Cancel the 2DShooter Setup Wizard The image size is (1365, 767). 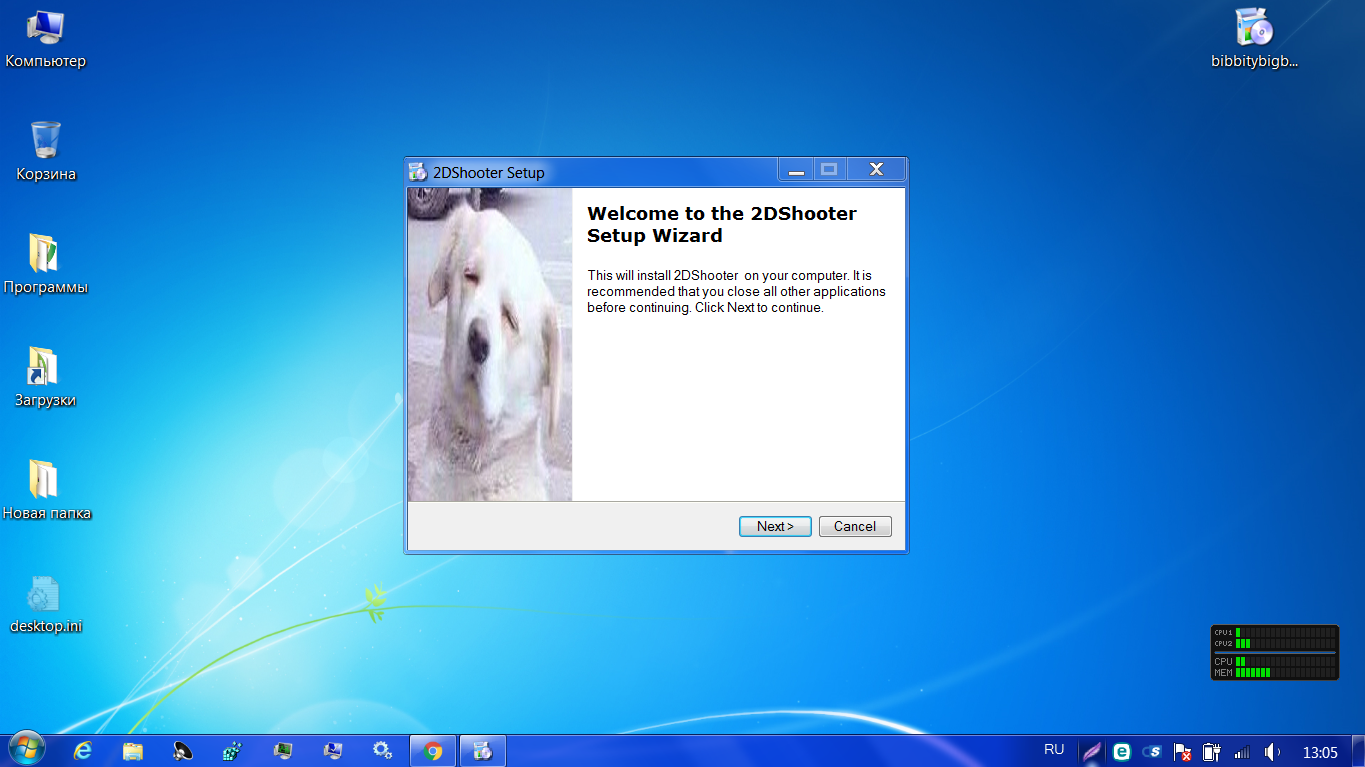coord(855,526)
